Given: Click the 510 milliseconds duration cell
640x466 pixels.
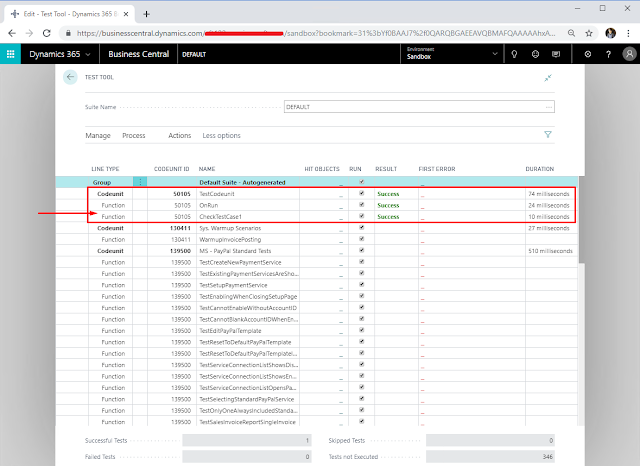Looking at the screenshot, I should coord(550,251).
